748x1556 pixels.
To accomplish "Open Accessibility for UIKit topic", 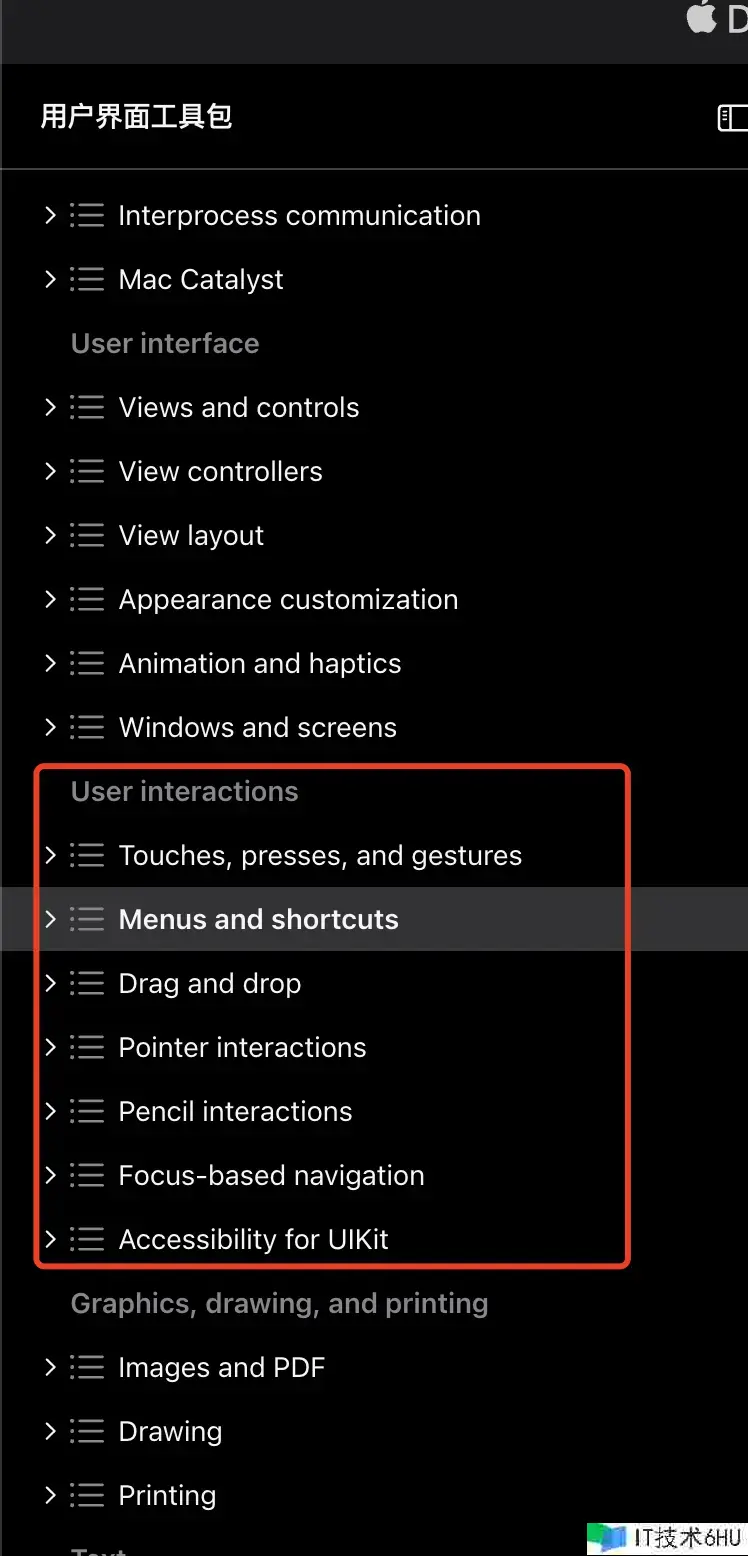I will [x=253, y=1240].
